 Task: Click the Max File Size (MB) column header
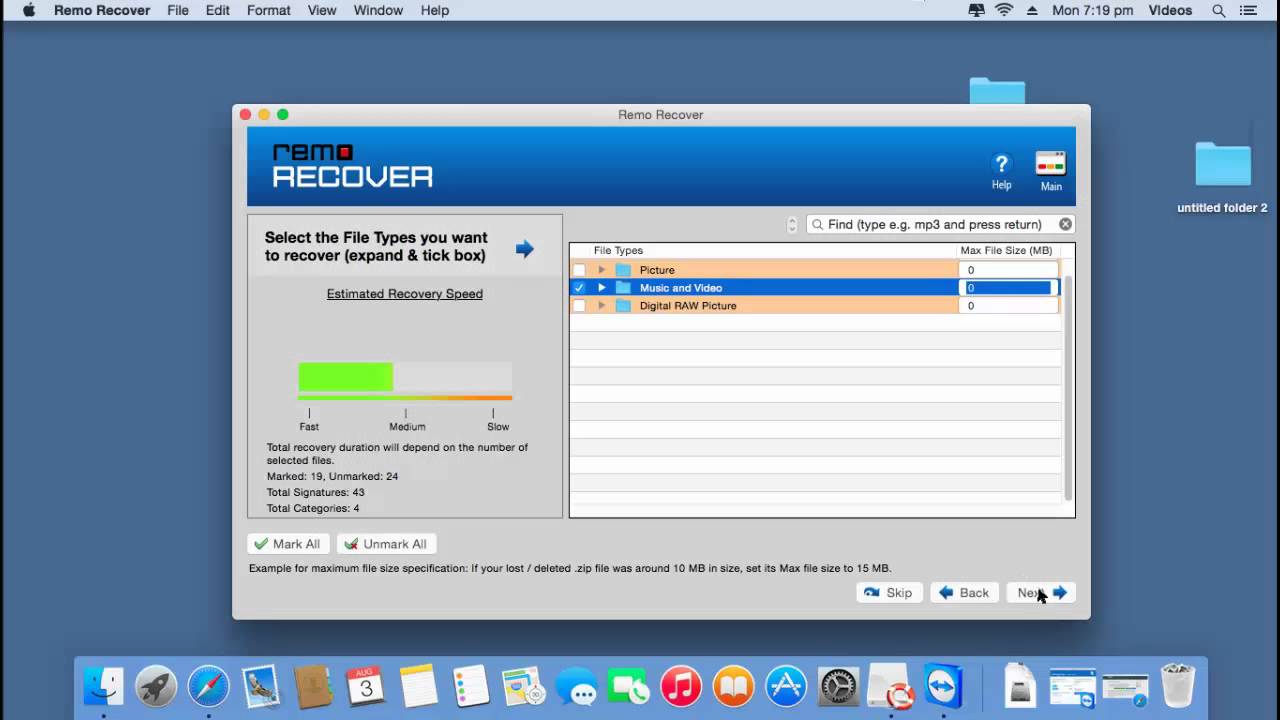1006,251
